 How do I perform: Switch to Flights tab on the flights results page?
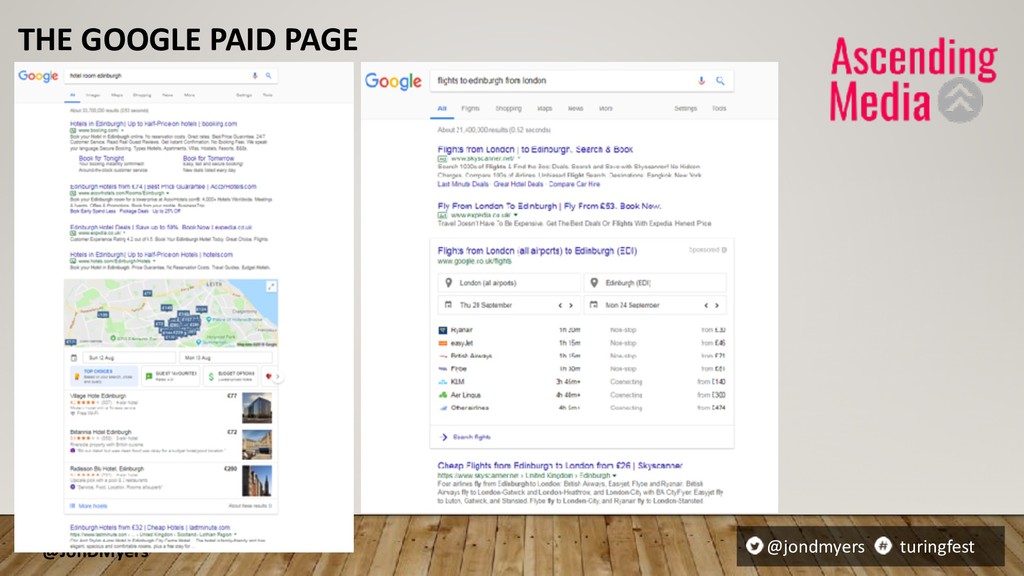(470, 108)
